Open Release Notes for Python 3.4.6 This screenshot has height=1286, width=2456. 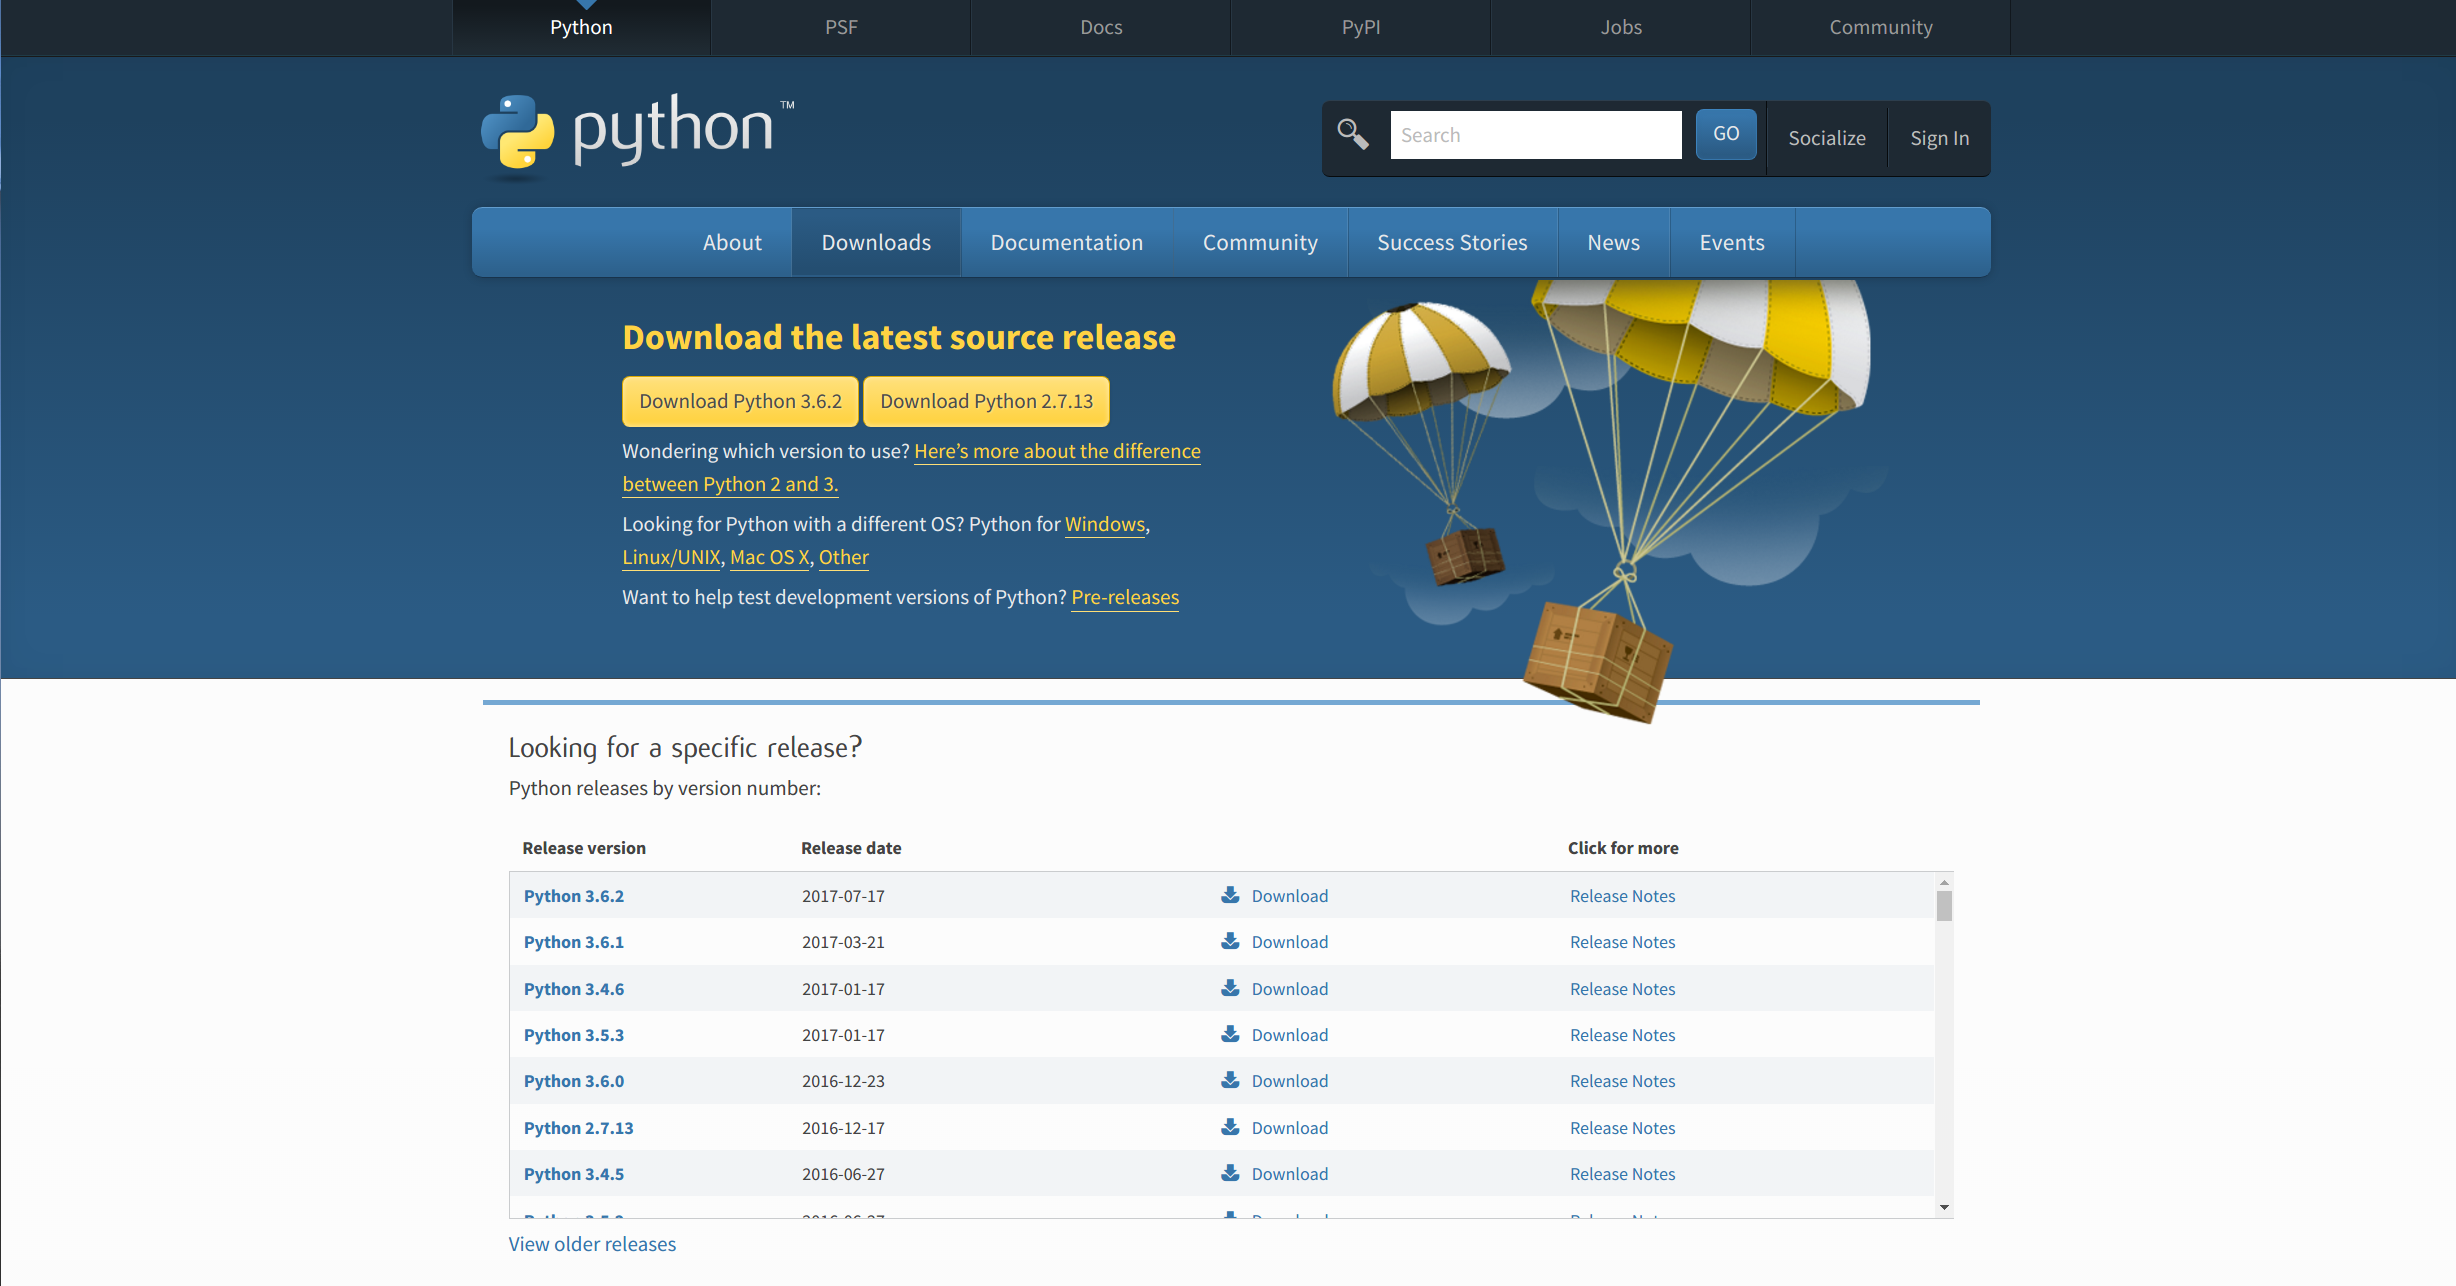tap(1622, 989)
